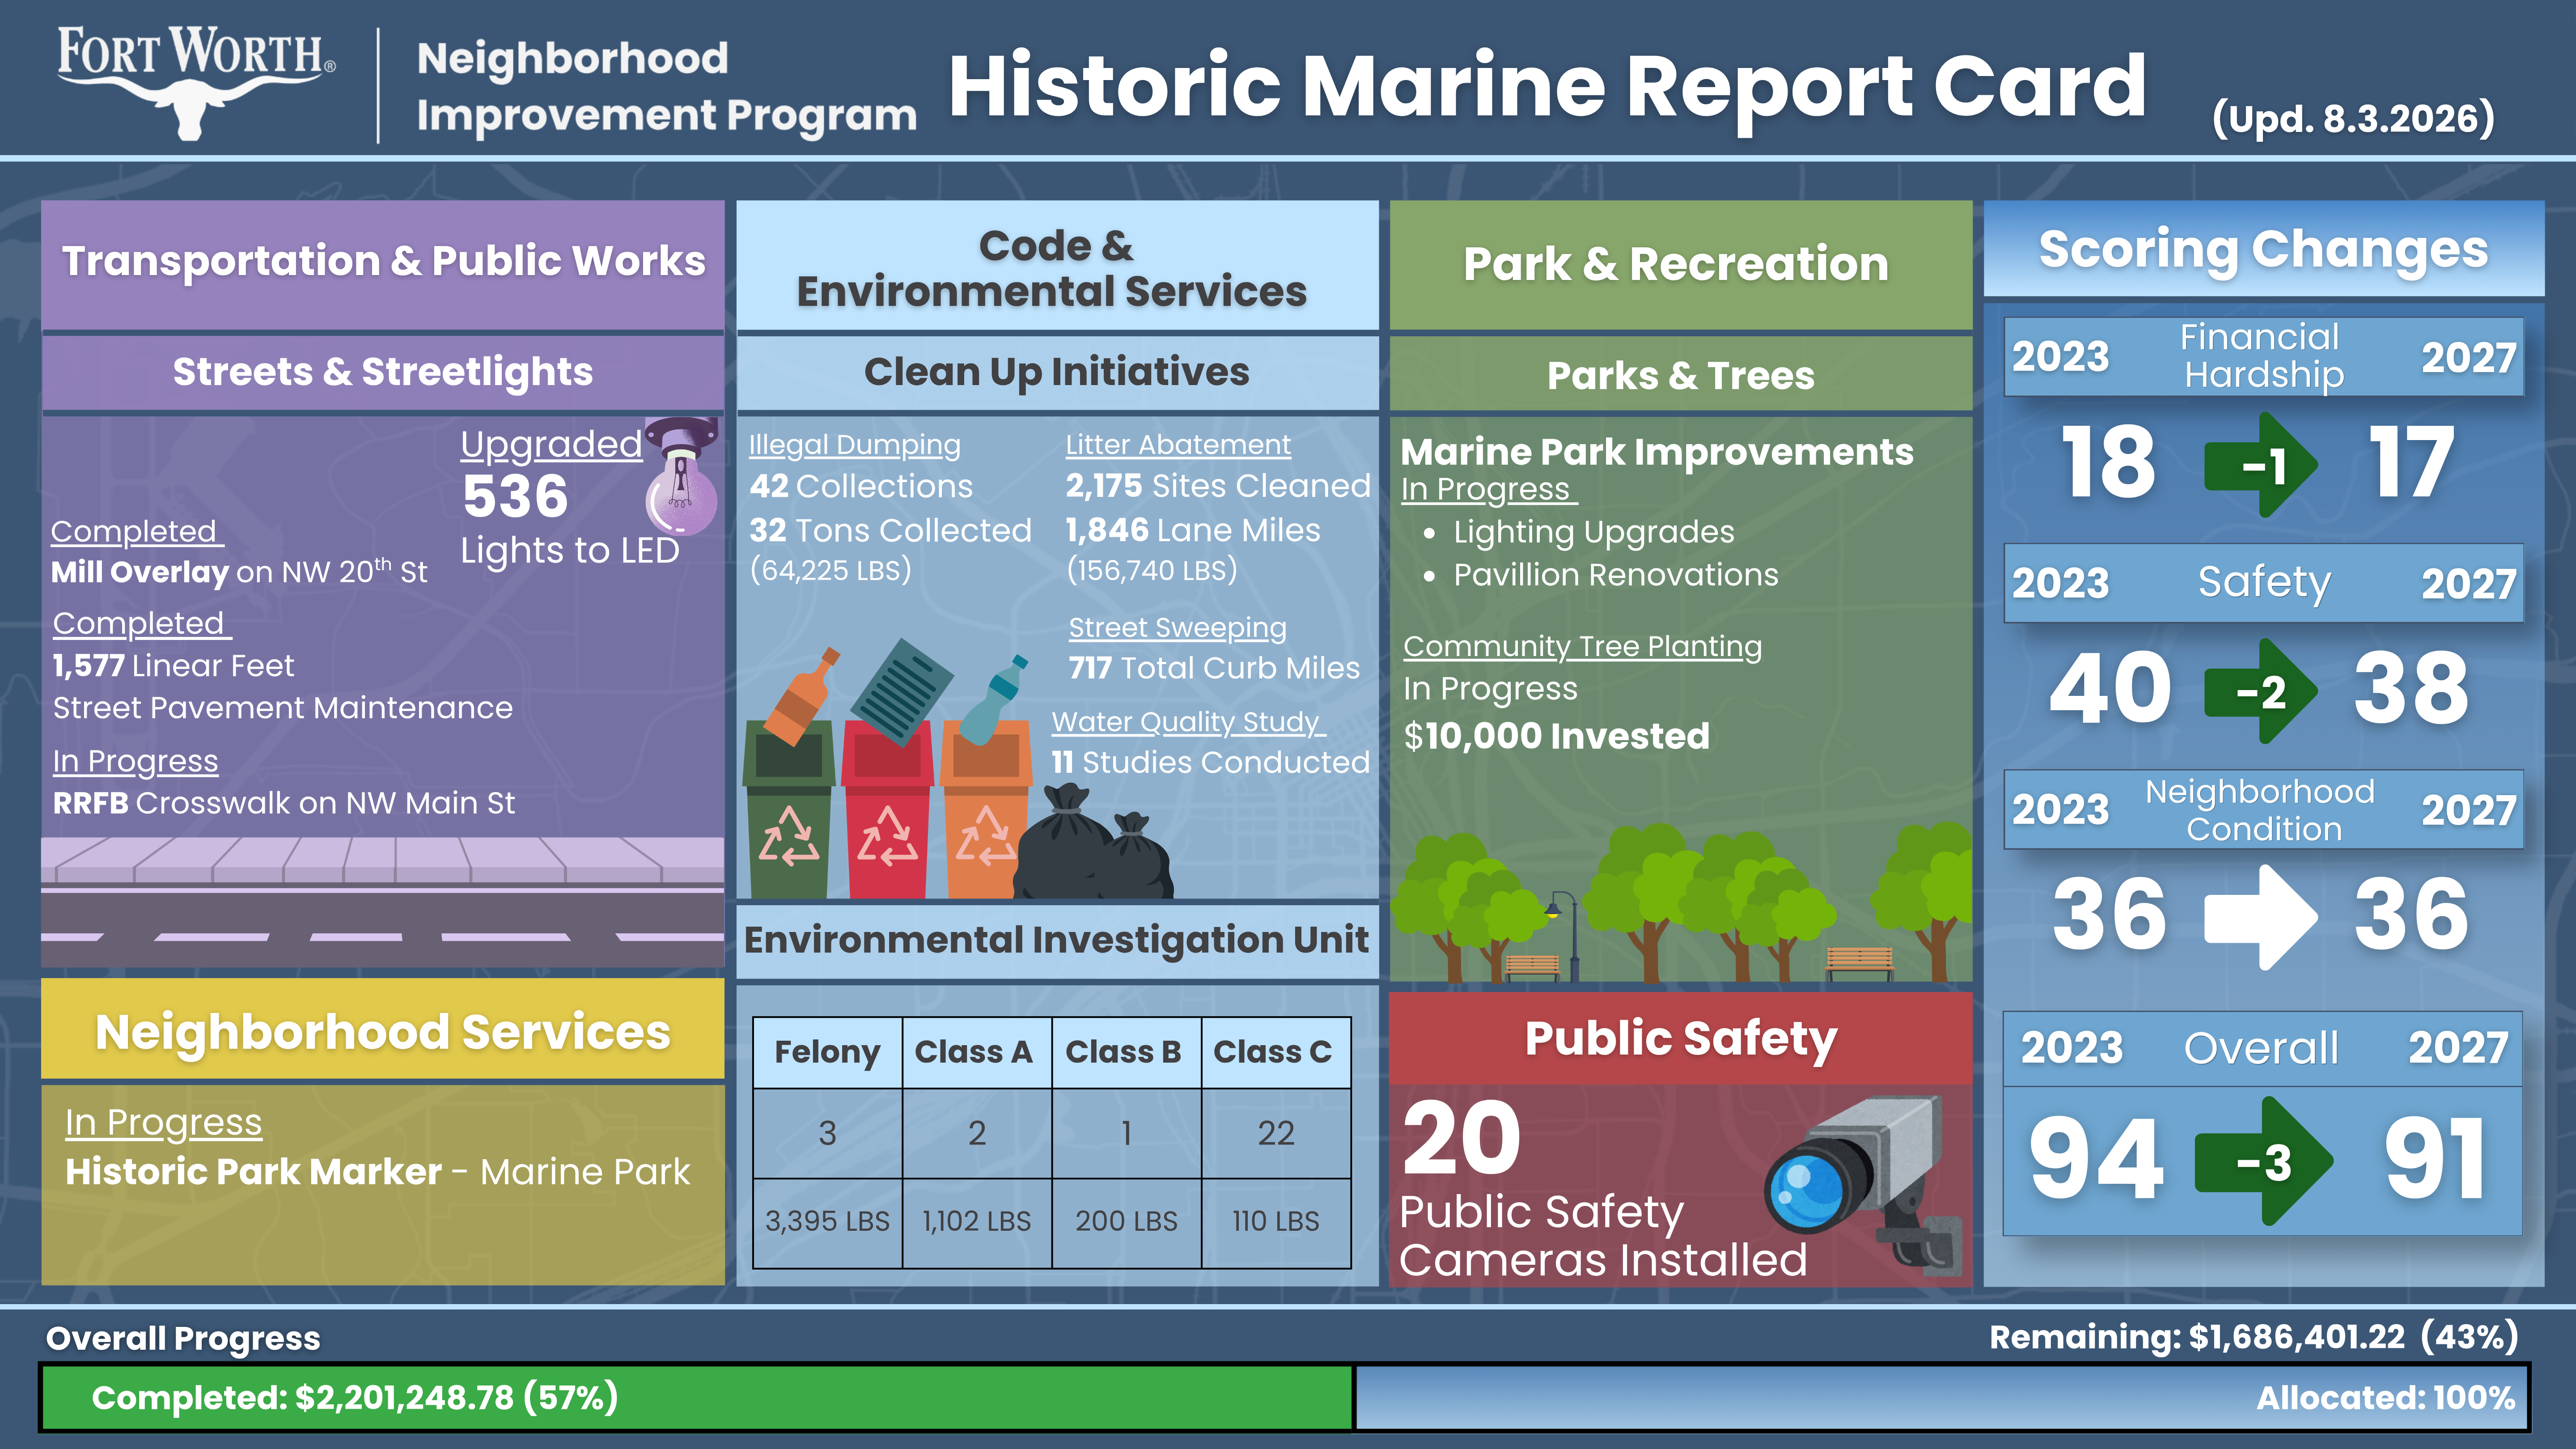The width and height of the screenshot is (2576, 1449).
Task: Click the Mill Overlay on NW 20th St text
Action: click(x=239, y=571)
